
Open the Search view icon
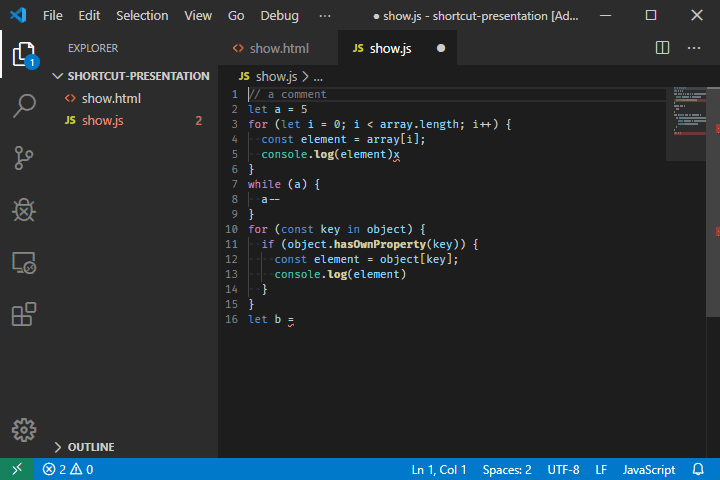pos(24,105)
